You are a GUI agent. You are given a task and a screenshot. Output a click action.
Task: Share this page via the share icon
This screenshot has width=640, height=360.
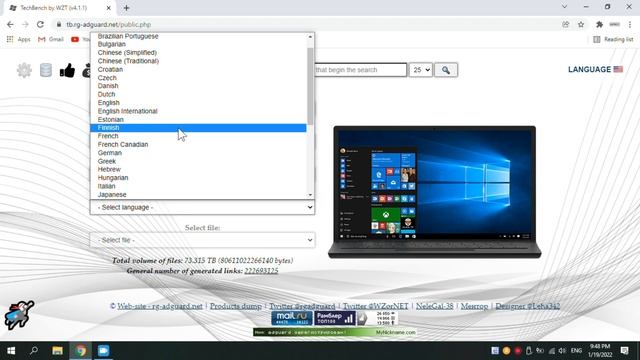[566, 24]
